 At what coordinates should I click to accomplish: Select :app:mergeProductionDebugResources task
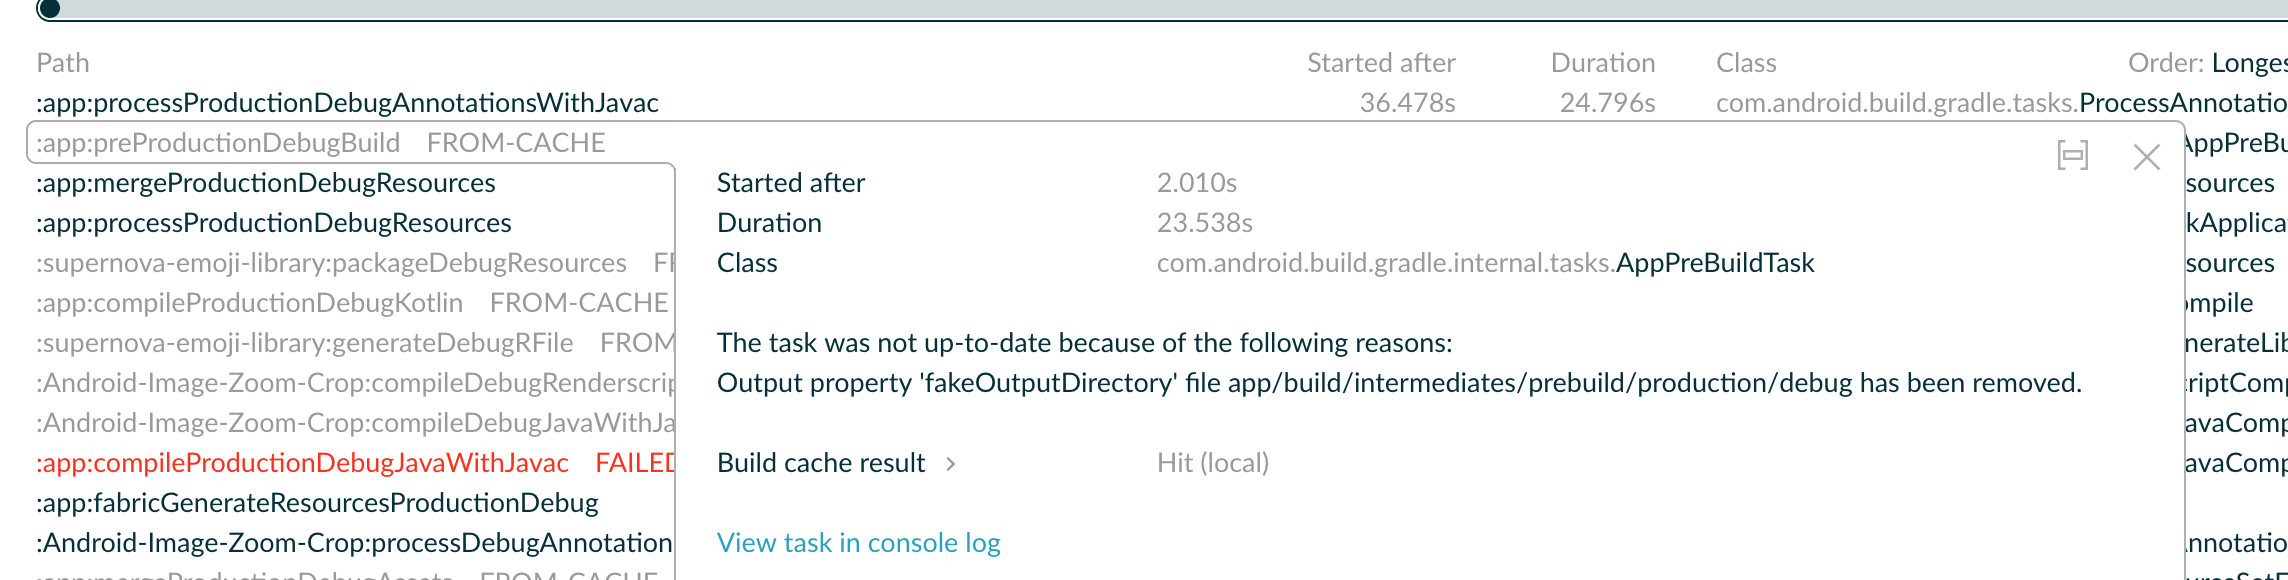[x=265, y=183]
